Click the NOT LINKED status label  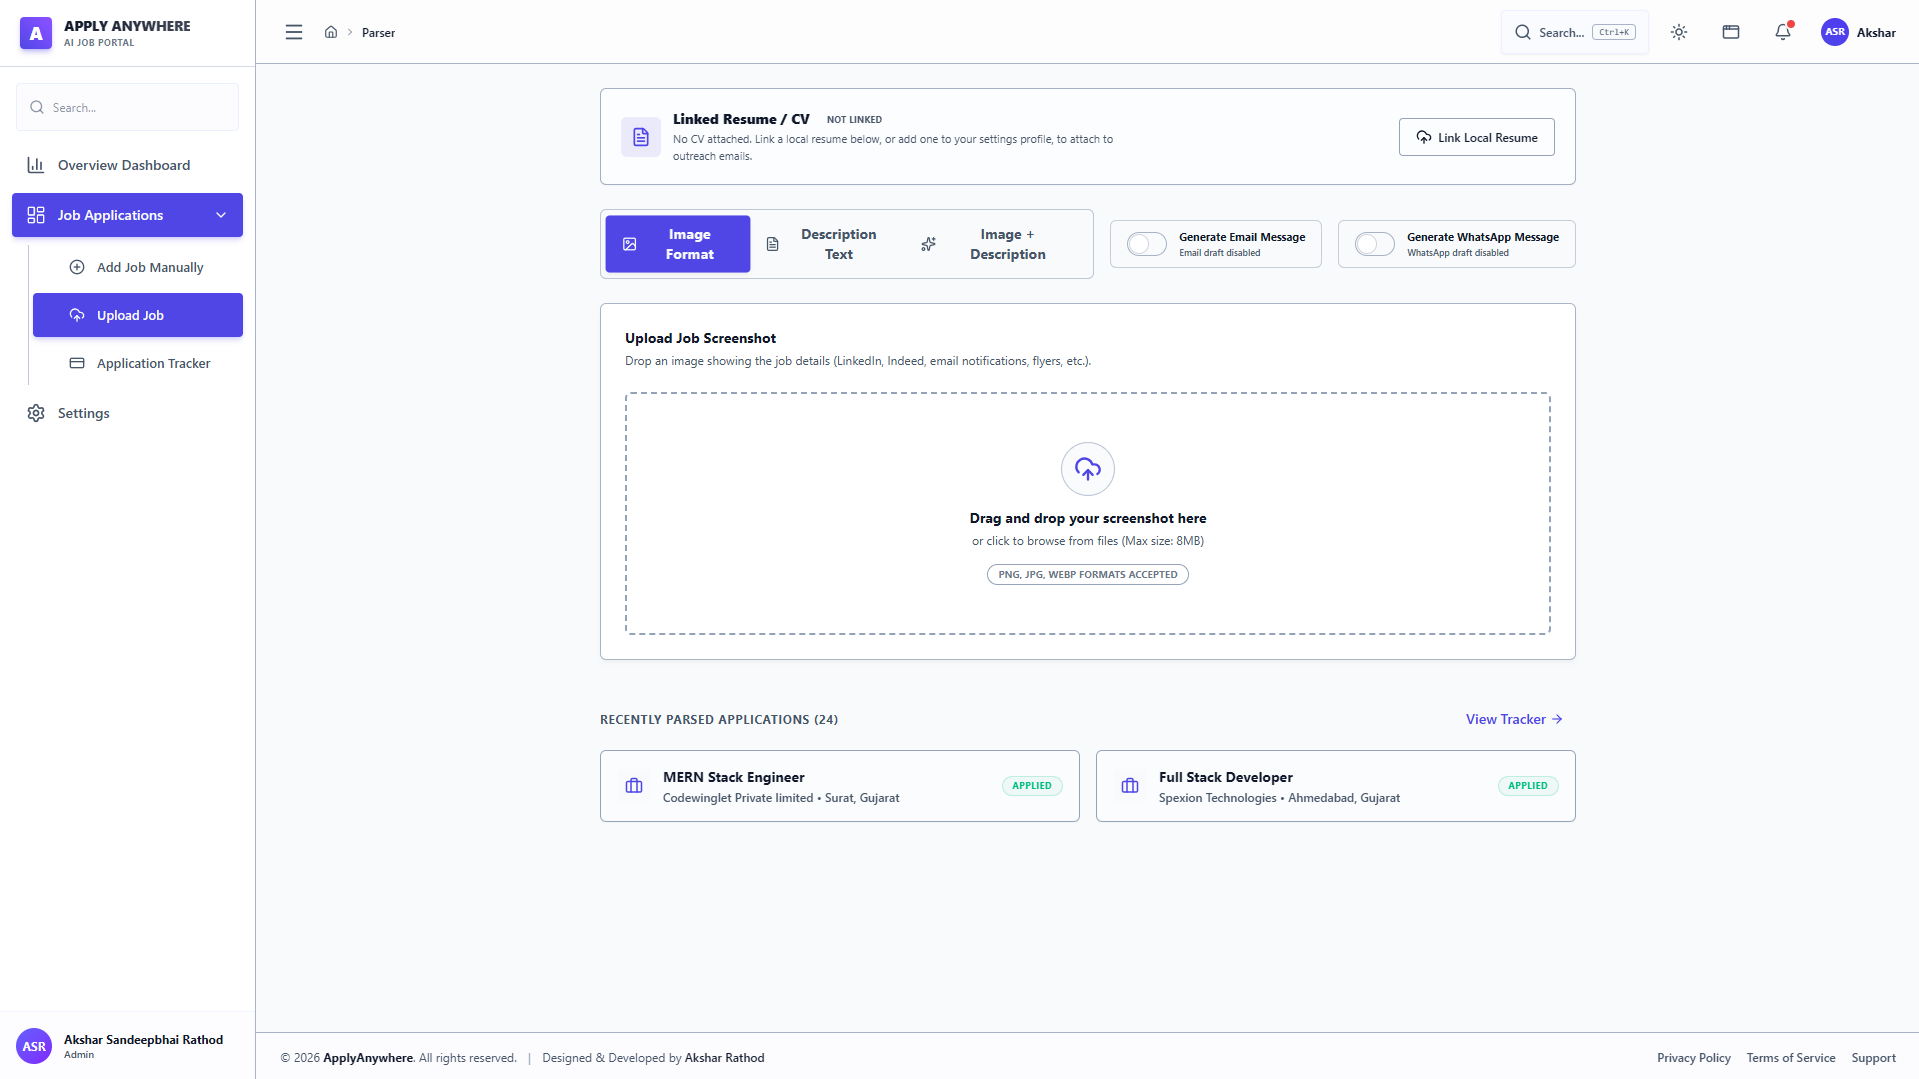(854, 120)
